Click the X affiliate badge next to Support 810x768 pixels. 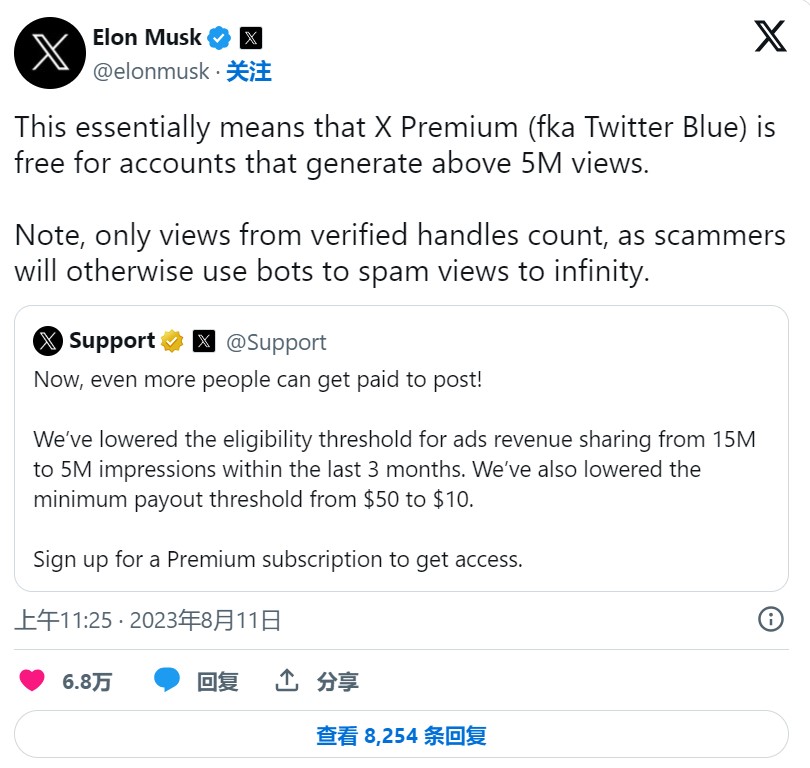204,341
